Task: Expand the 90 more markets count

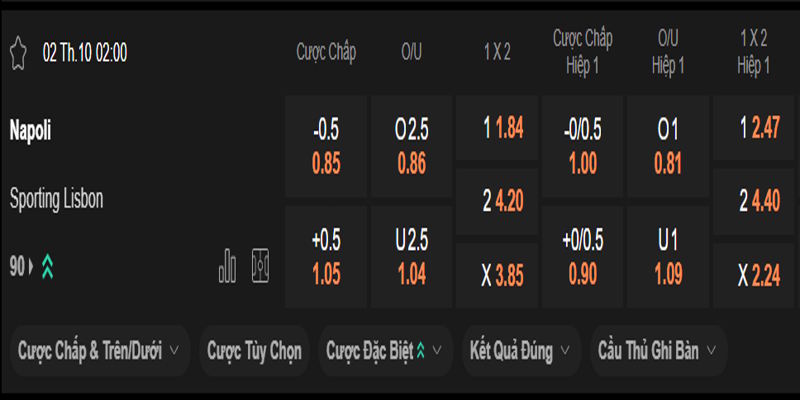Action: click(x=21, y=266)
